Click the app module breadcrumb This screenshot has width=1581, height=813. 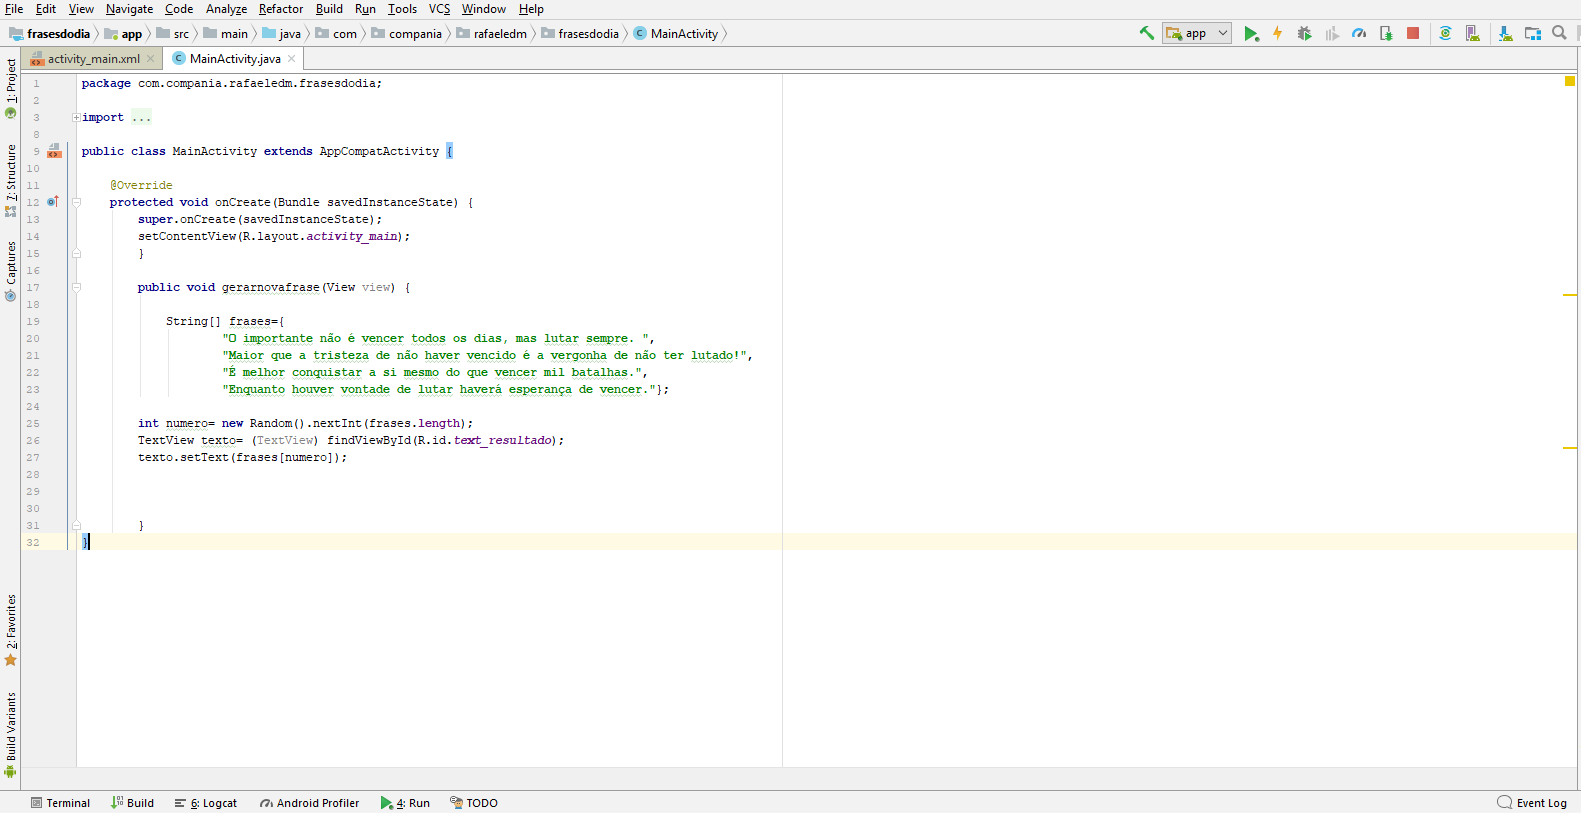[x=124, y=34]
